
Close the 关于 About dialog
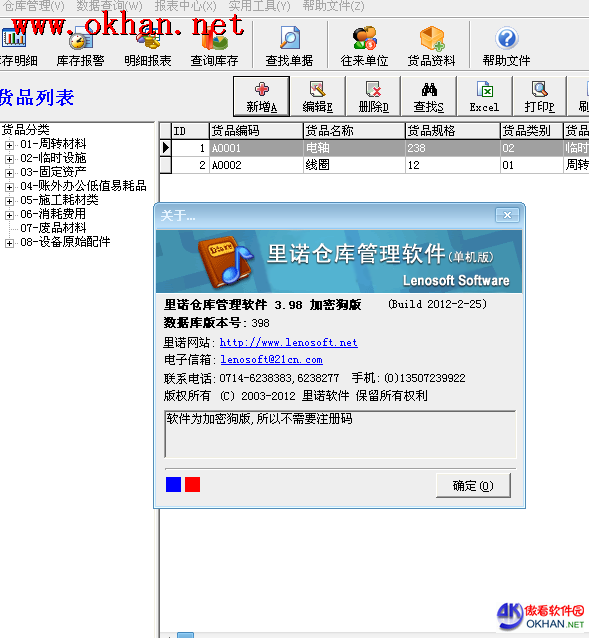tap(507, 215)
